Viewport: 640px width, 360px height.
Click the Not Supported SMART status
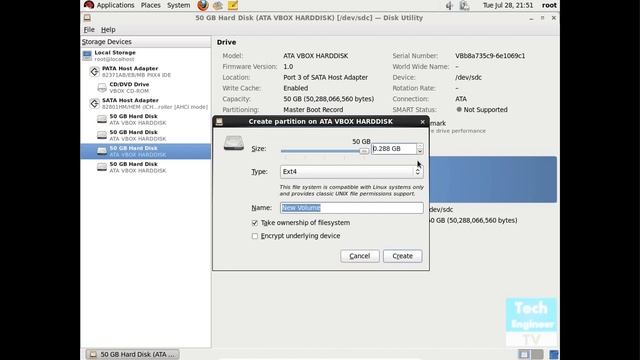[482, 109]
